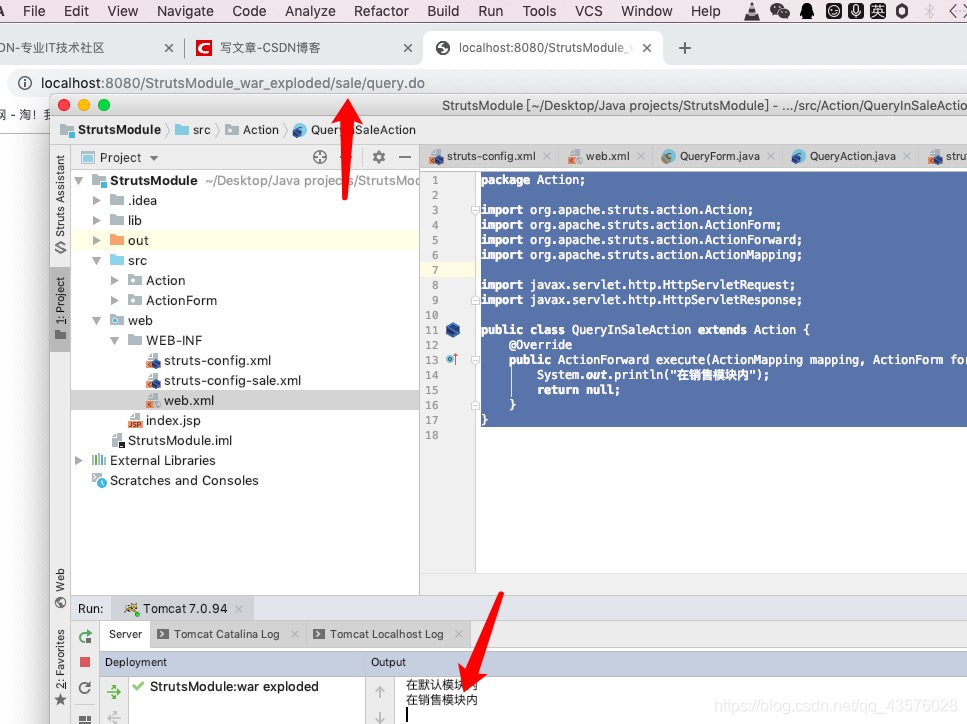Close the 写文章-CSDN博客 browser tab
Screen dimensions: 967x724
[408, 47]
